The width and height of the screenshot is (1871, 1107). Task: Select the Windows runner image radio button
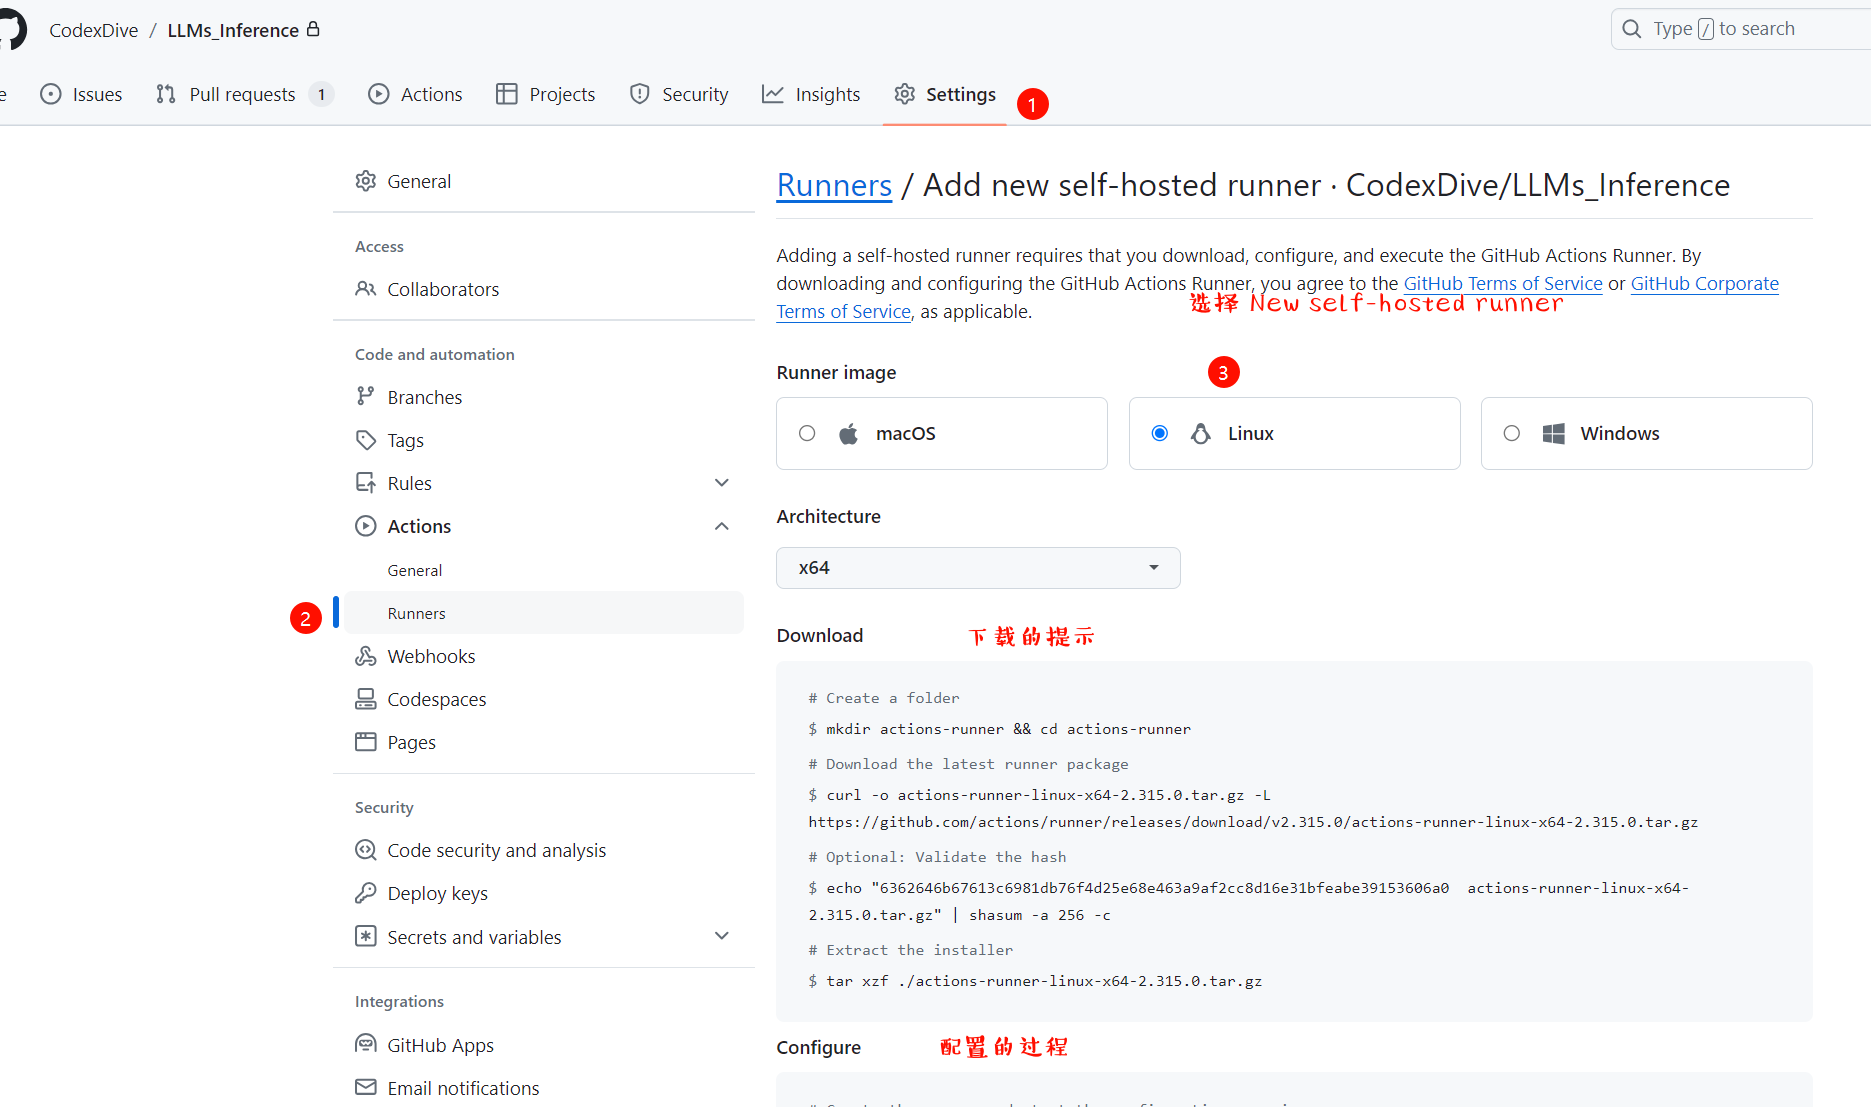(1512, 433)
